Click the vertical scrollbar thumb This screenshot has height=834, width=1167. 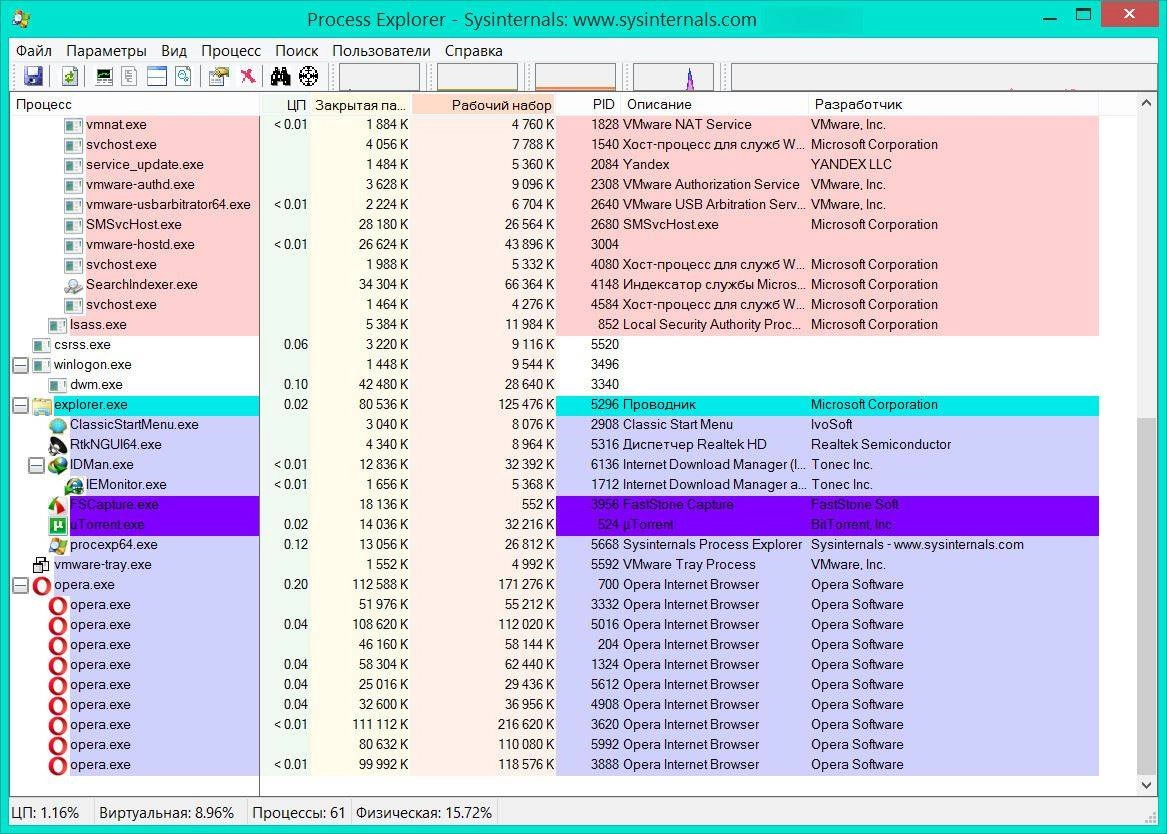tap(1146, 596)
